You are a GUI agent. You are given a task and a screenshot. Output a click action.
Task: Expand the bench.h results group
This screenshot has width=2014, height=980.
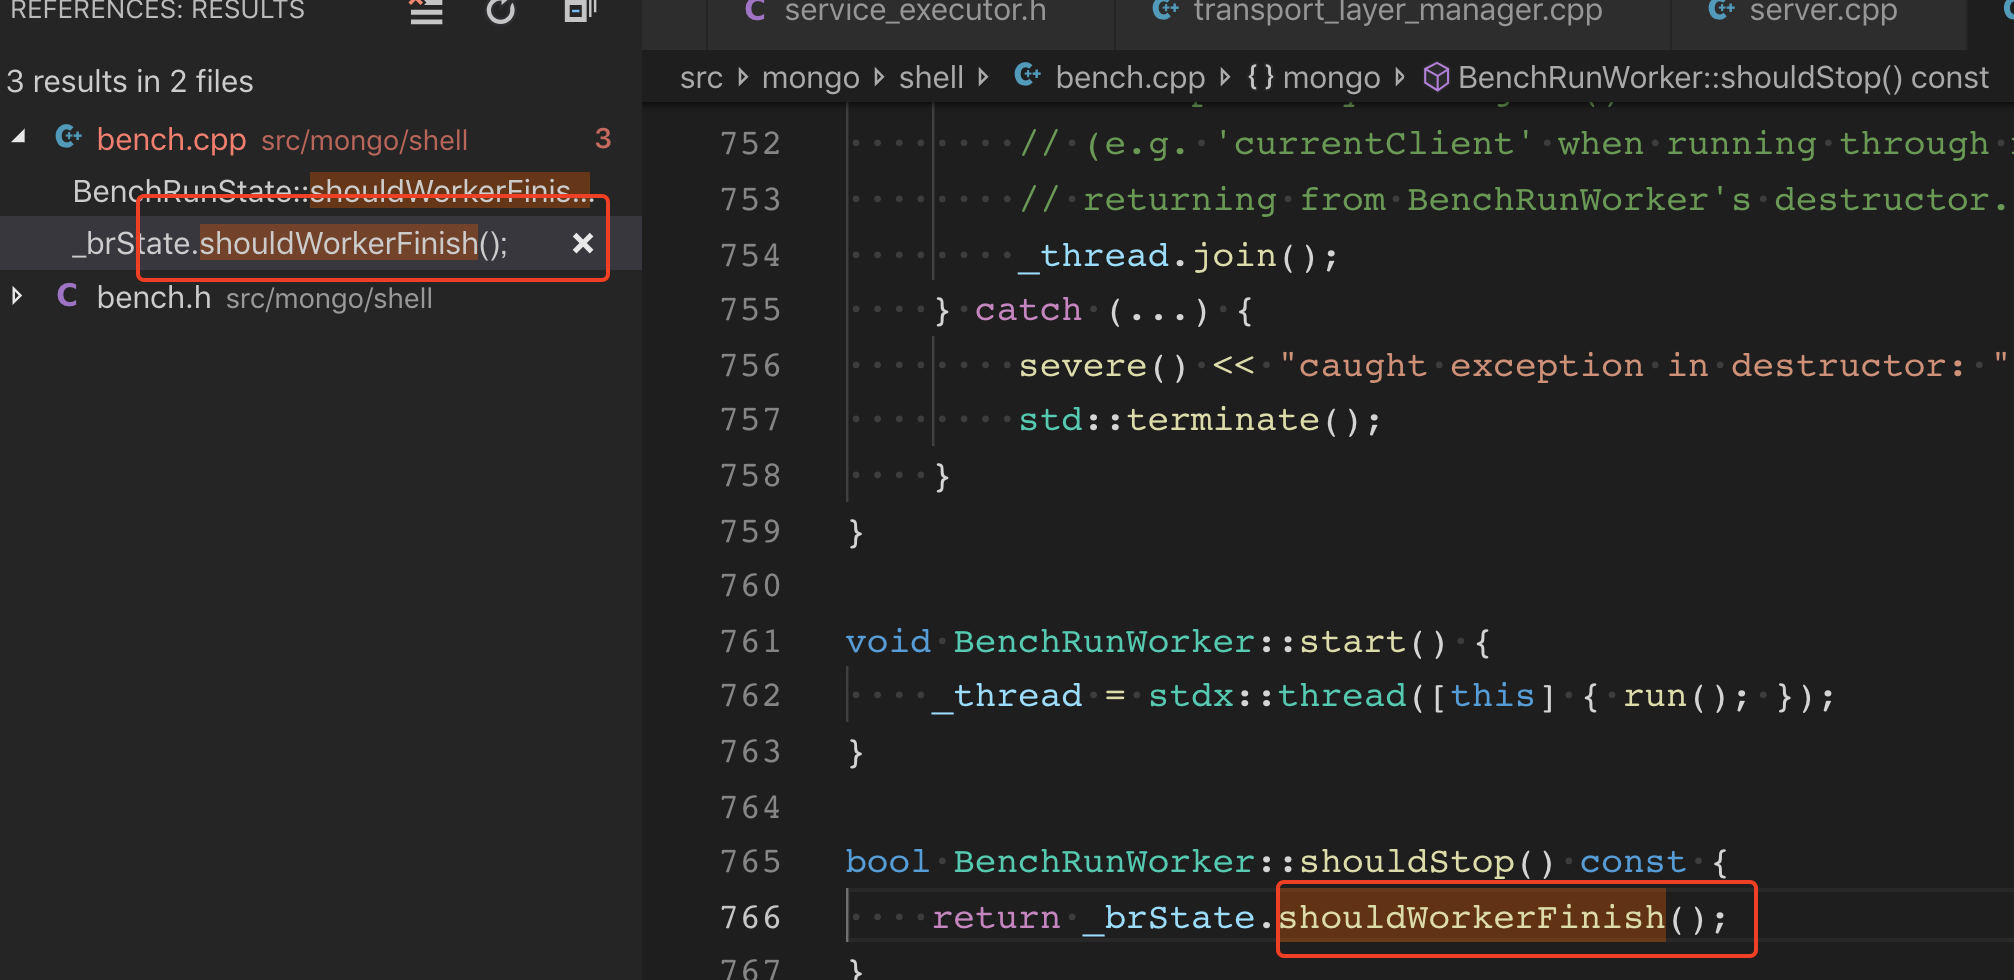17,297
